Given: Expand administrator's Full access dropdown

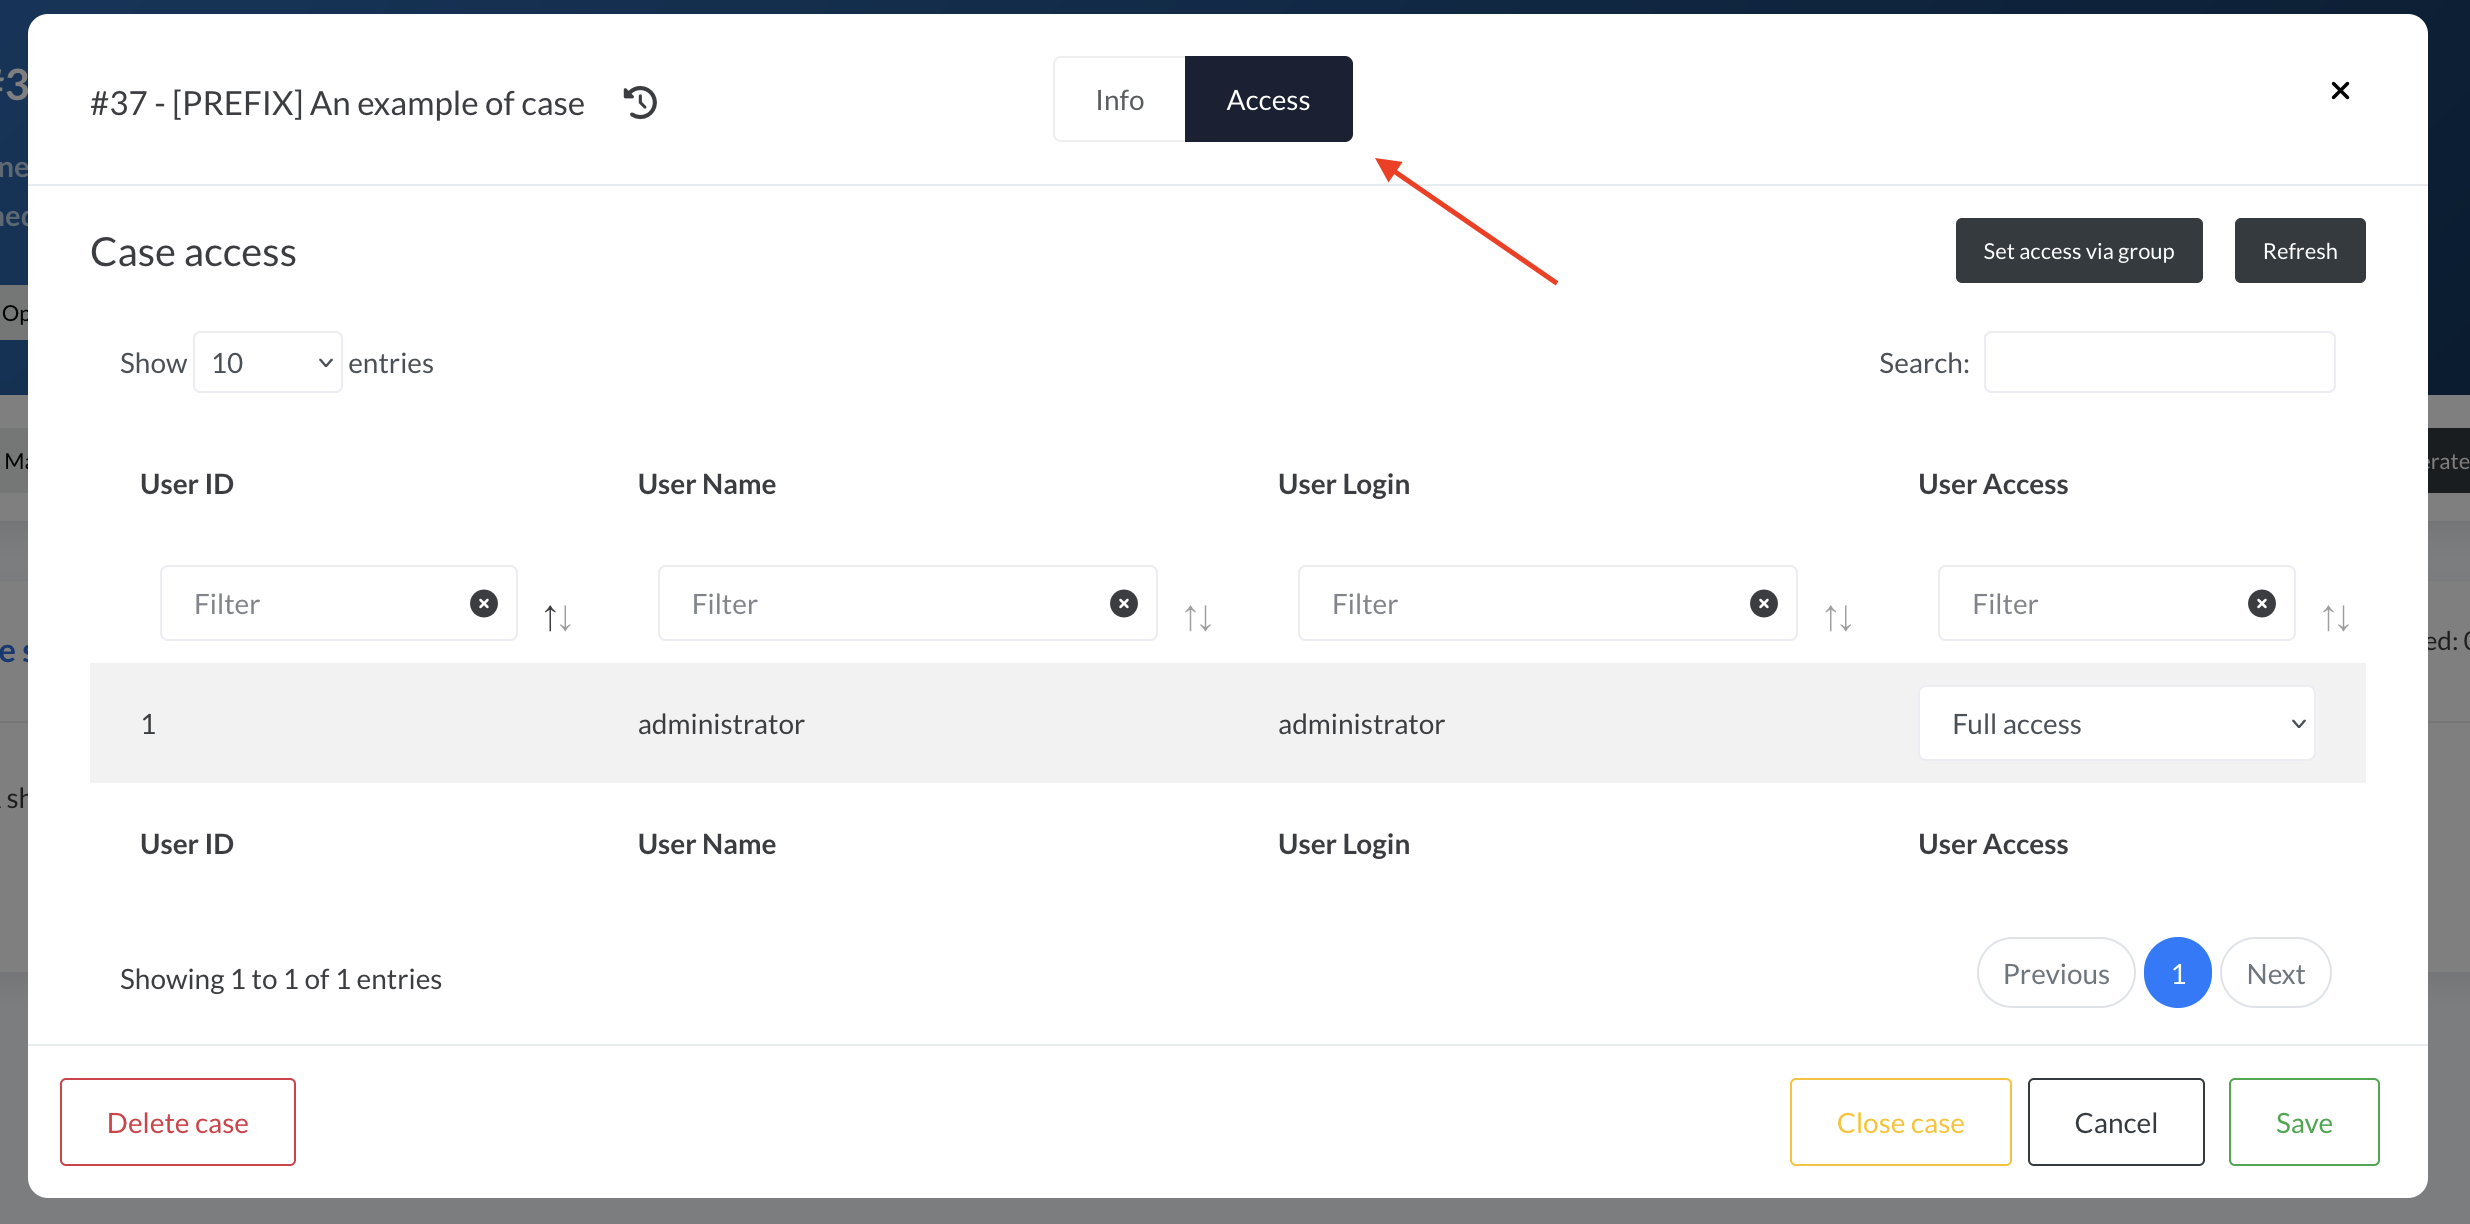Looking at the screenshot, I should point(2116,723).
